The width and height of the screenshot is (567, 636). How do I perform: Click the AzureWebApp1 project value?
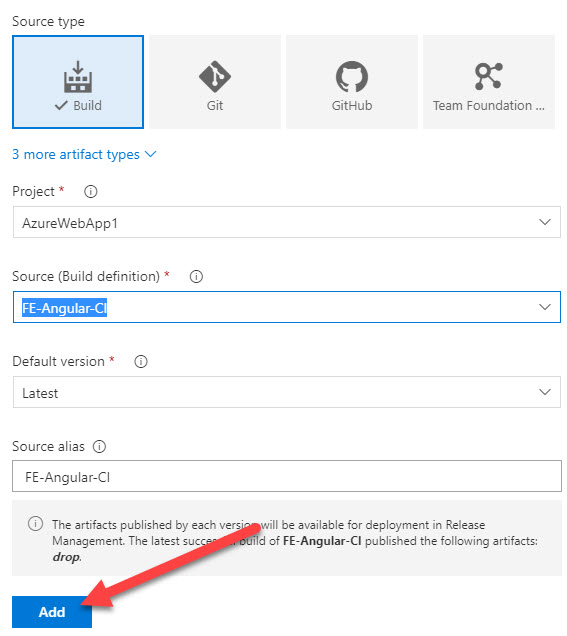pos(70,223)
